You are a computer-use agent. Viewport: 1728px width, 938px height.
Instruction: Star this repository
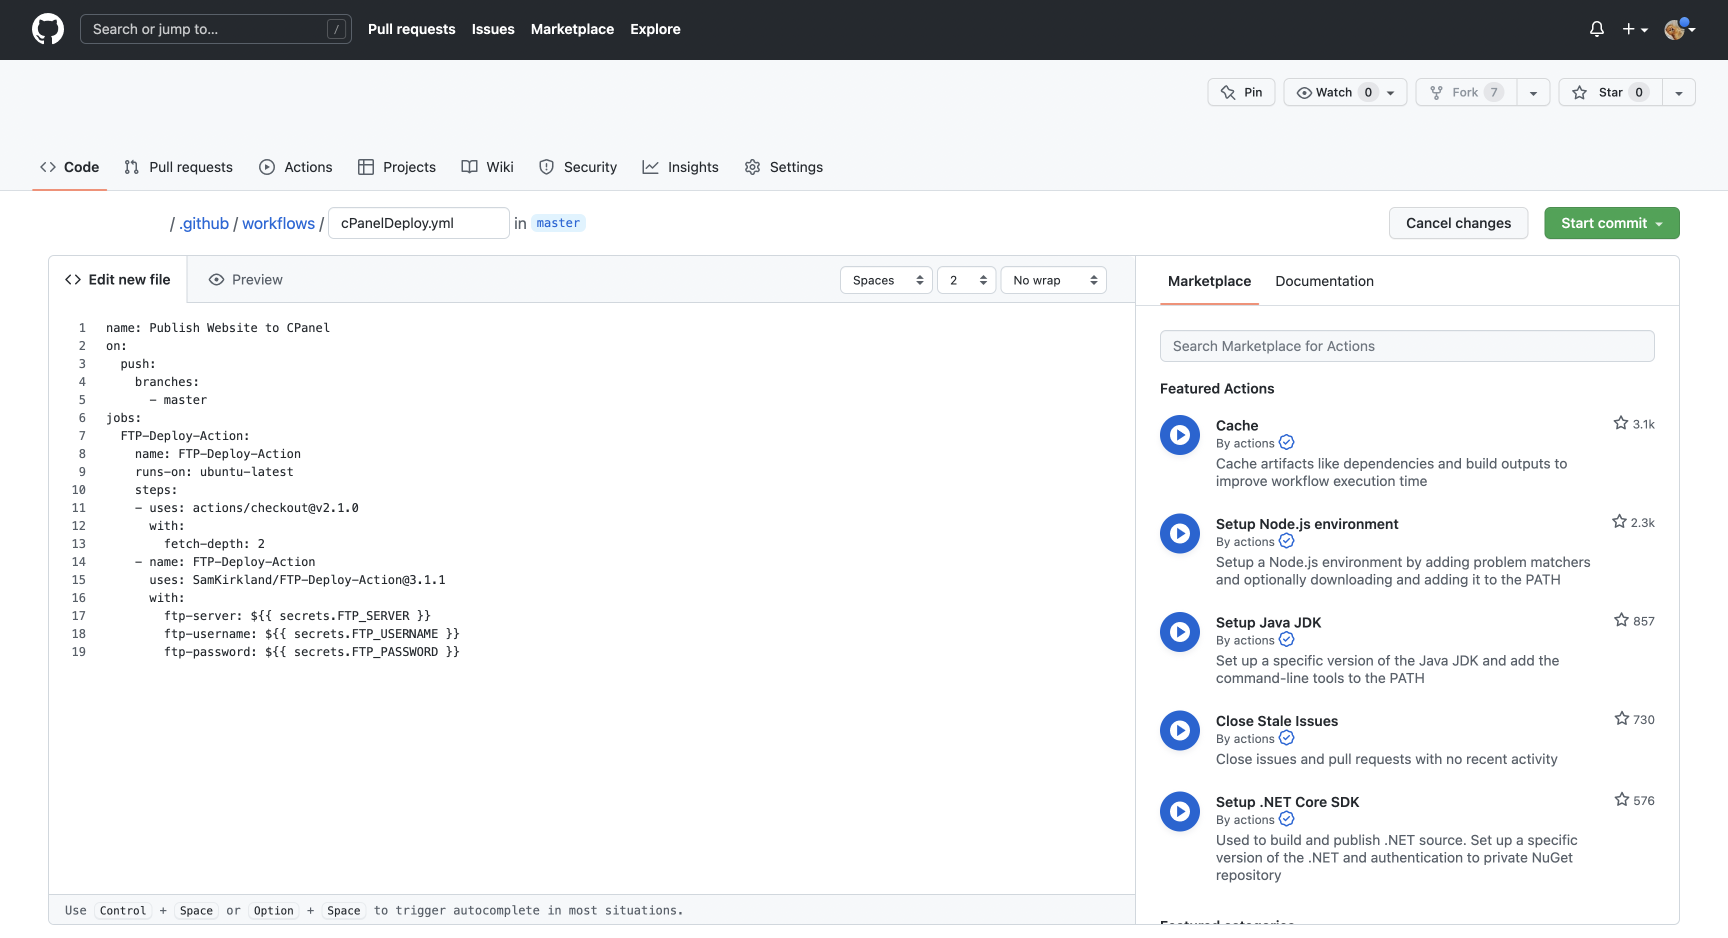tap(1611, 92)
